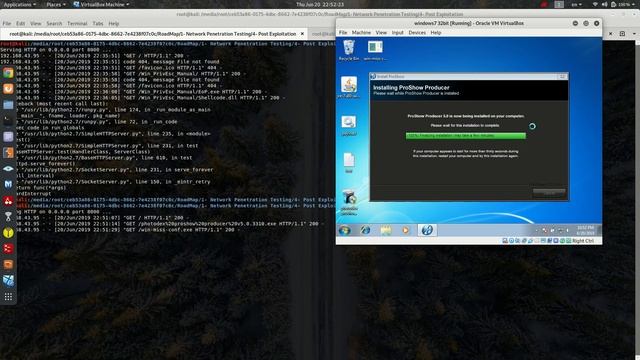Open the terminal Tabs menu
Image resolution: width=640 pixels, height=360 pixels.
point(98,24)
